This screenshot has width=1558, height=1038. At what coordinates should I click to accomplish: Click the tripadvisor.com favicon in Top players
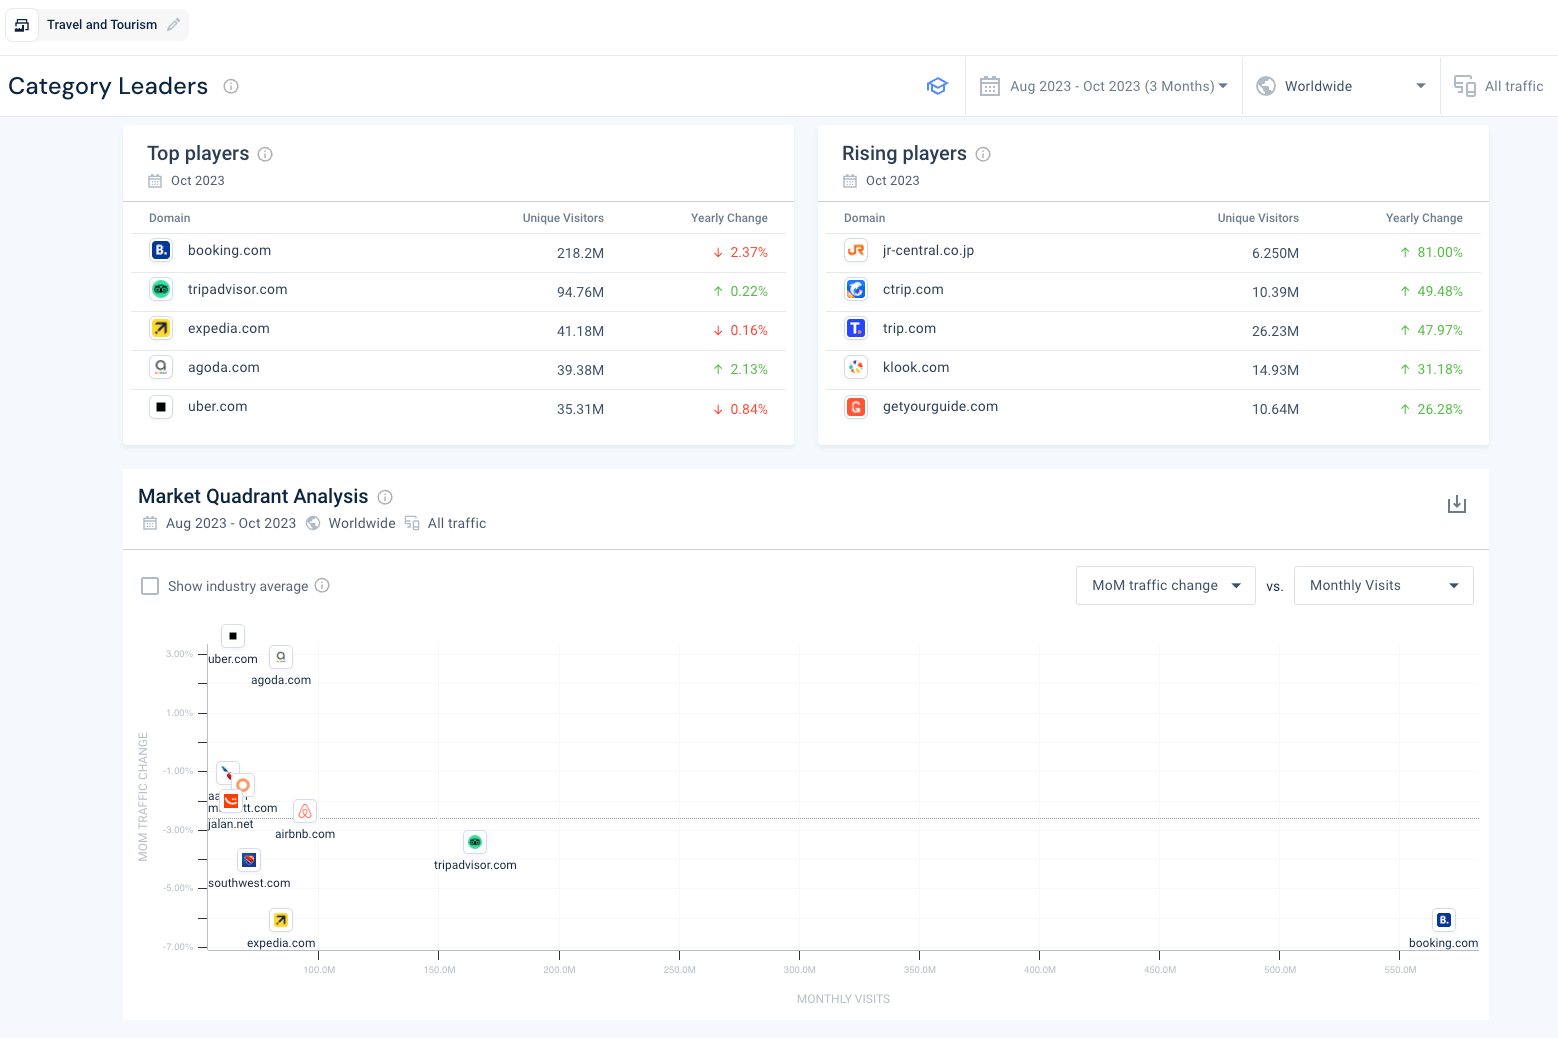click(161, 289)
